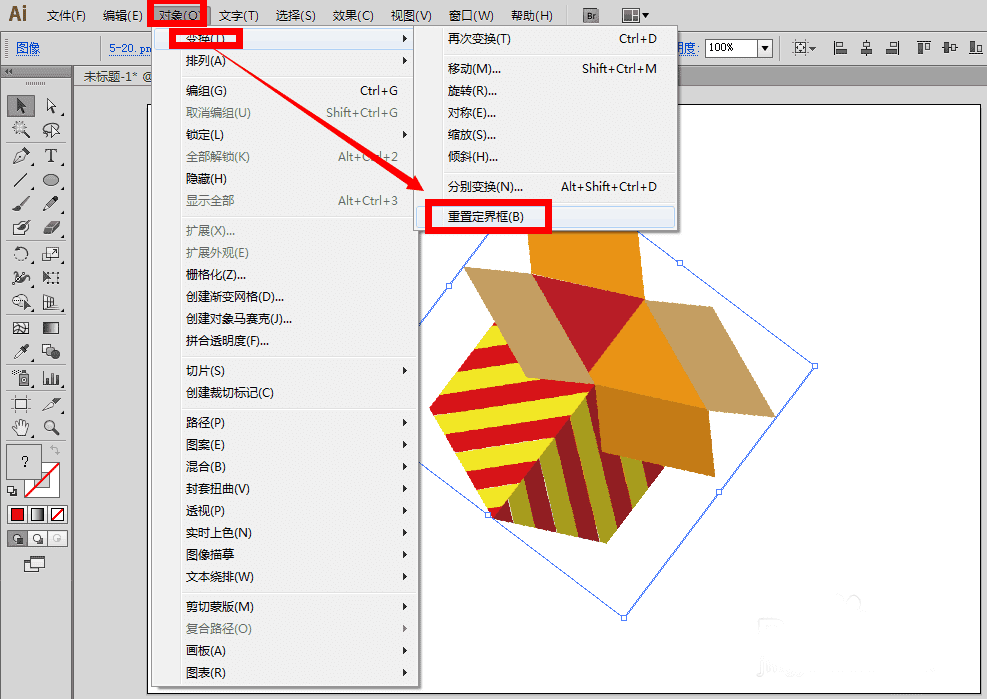The width and height of the screenshot is (987, 699).
Task: Open the 效果(C) menu
Action: pos(352,15)
